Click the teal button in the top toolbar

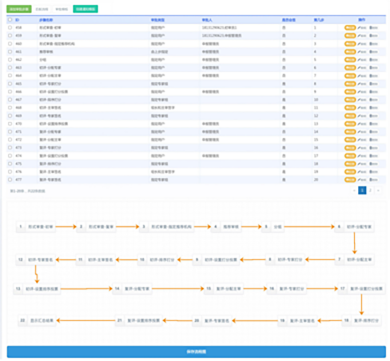[85, 9]
